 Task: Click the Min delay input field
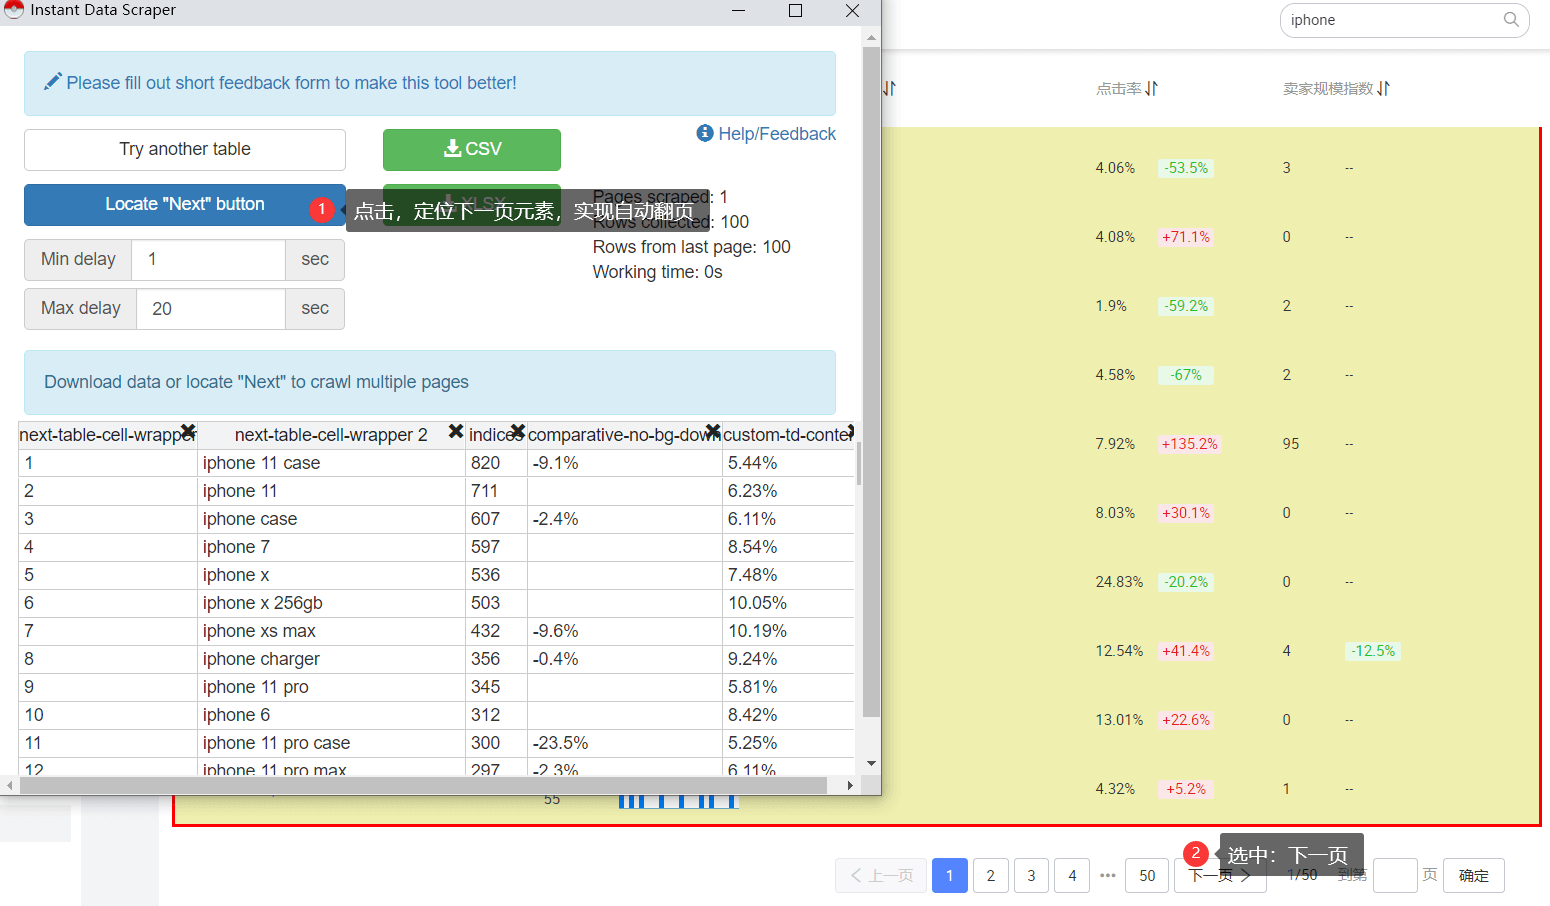pos(208,260)
